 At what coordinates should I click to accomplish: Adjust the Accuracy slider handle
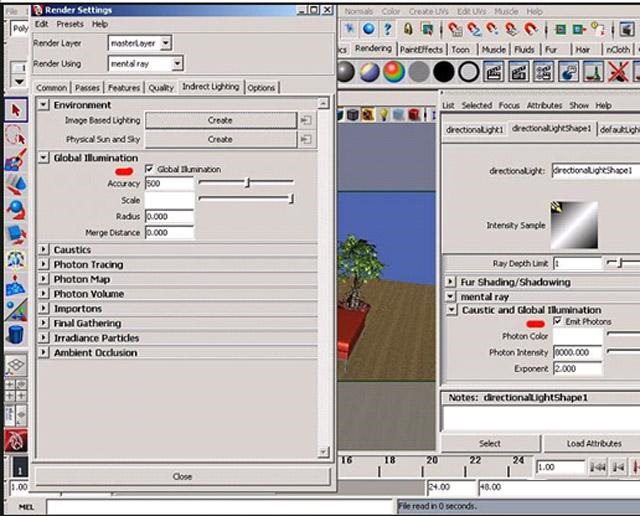coord(247,182)
